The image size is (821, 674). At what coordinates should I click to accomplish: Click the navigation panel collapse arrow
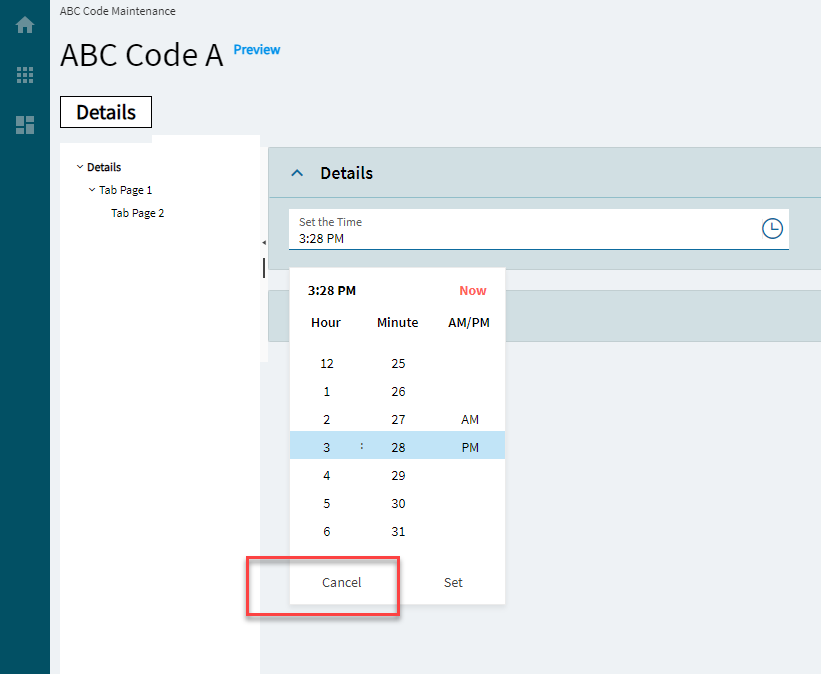pos(264,242)
